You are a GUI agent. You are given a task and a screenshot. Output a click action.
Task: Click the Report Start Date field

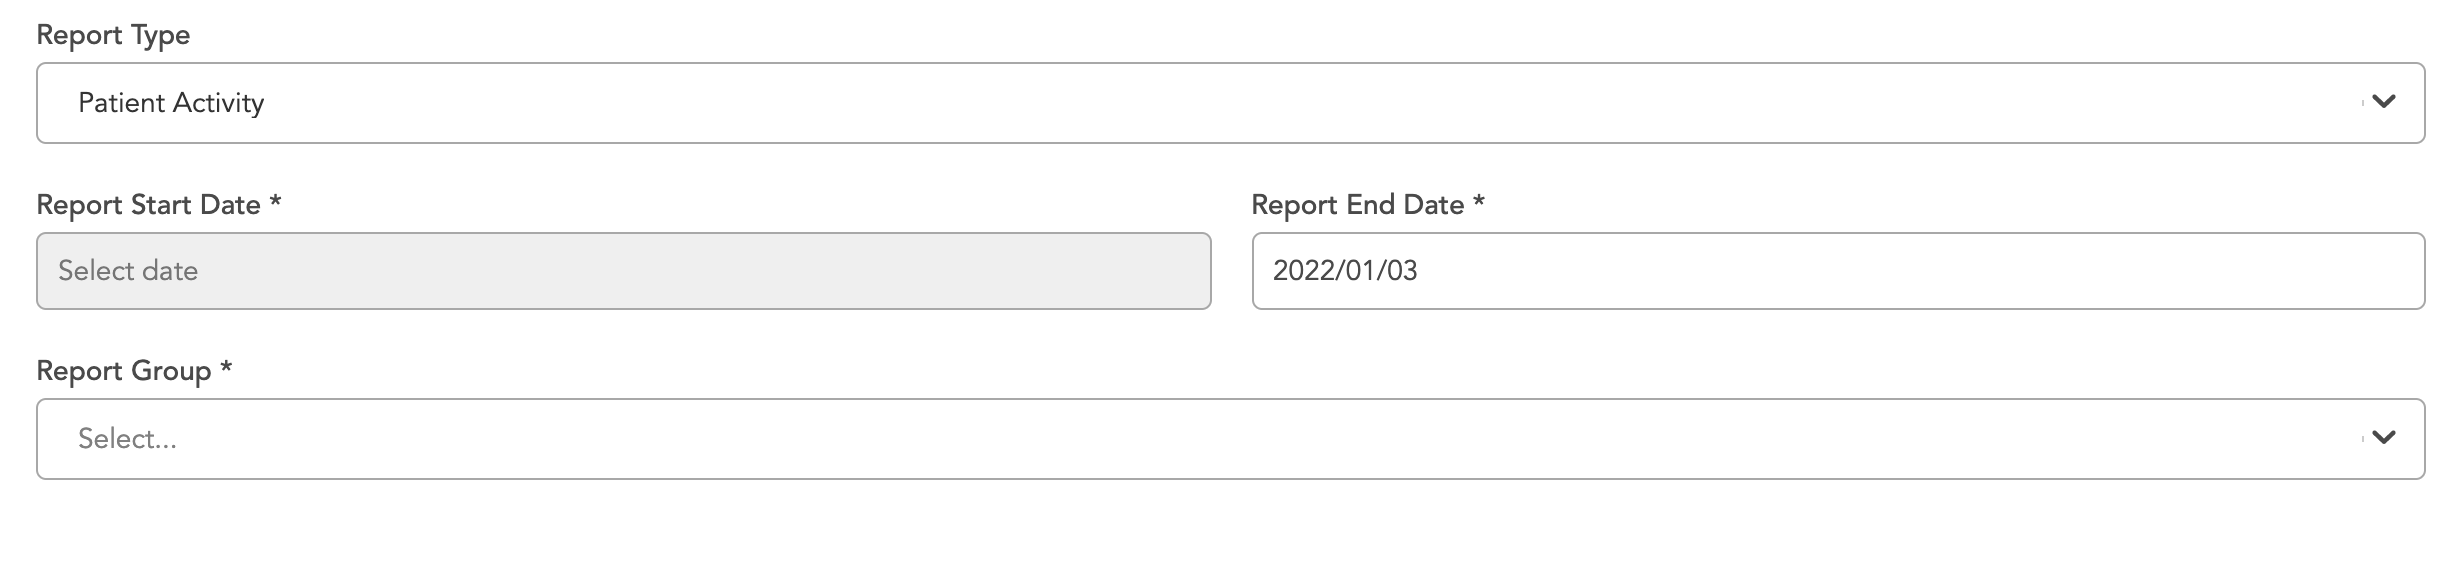click(623, 271)
